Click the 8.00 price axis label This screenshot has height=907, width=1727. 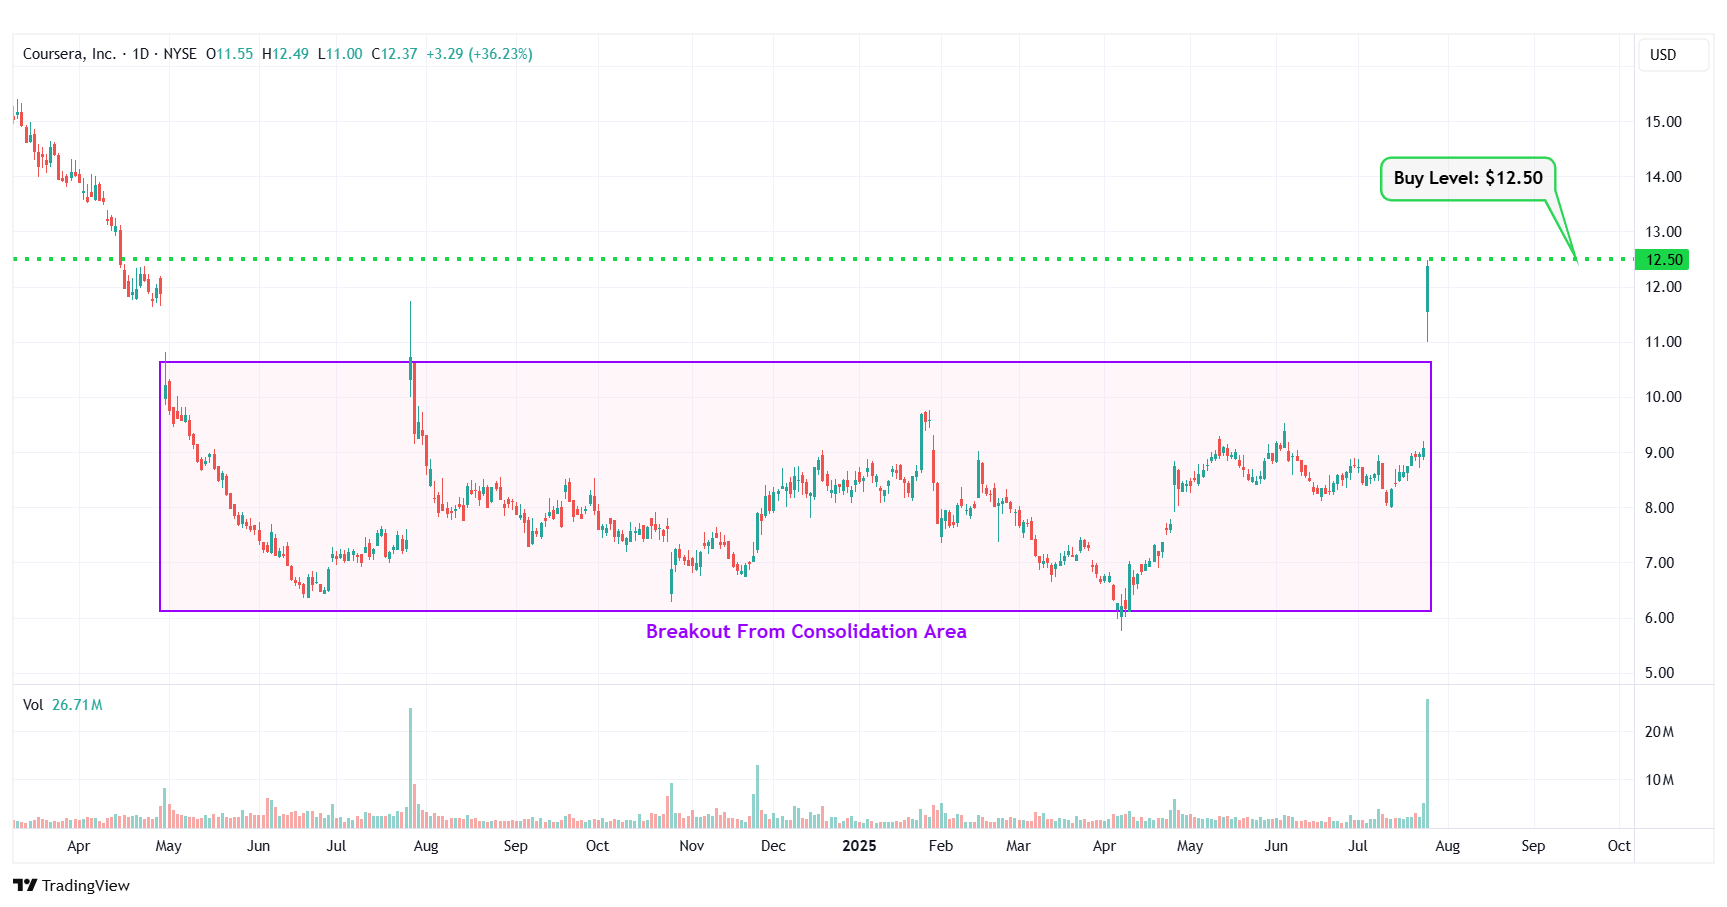coord(1659,508)
